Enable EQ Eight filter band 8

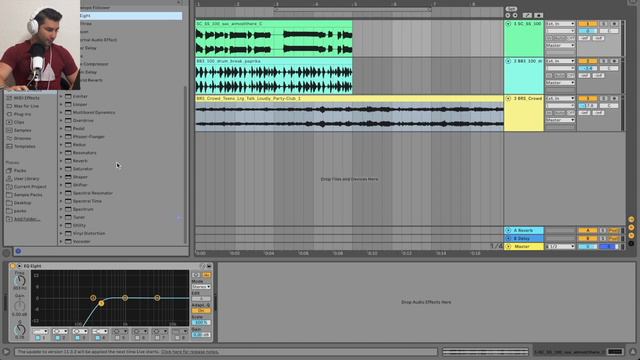click(x=177, y=338)
